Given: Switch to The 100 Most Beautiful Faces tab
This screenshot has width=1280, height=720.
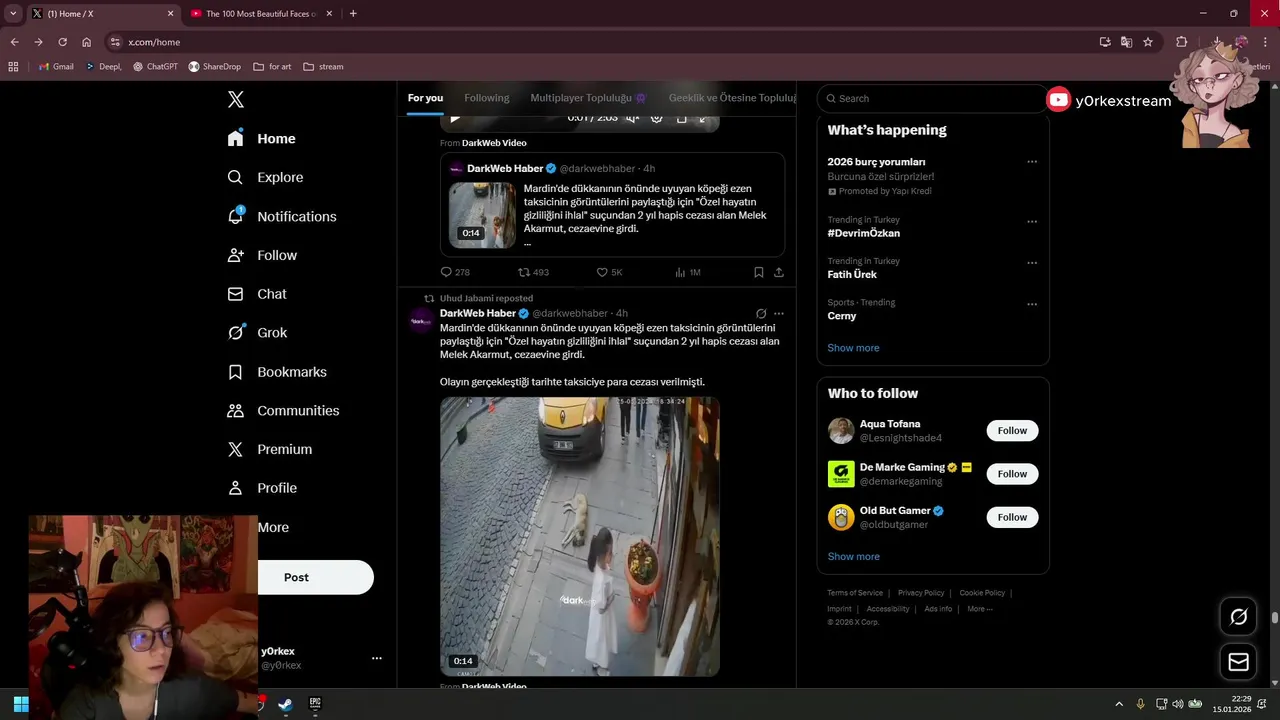Looking at the screenshot, I should 260,14.
